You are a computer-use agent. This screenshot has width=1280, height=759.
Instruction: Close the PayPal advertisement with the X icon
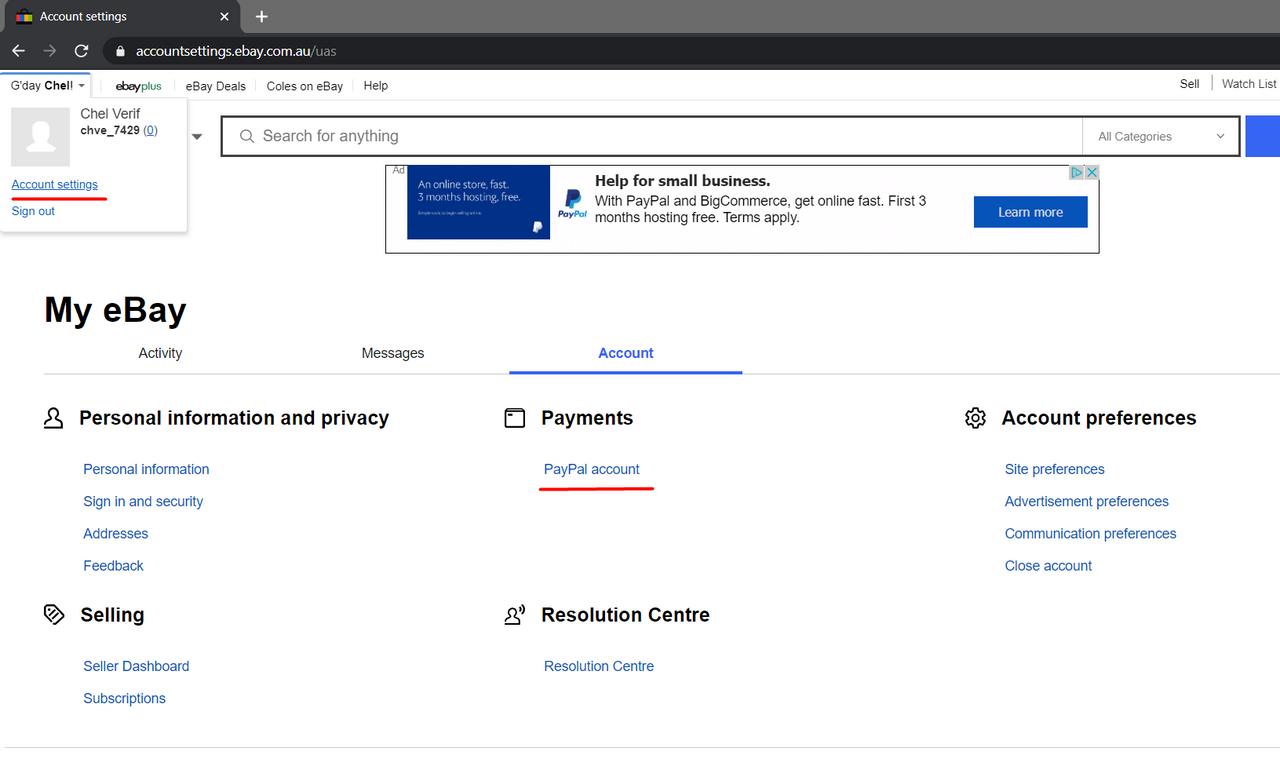click(1093, 173)
